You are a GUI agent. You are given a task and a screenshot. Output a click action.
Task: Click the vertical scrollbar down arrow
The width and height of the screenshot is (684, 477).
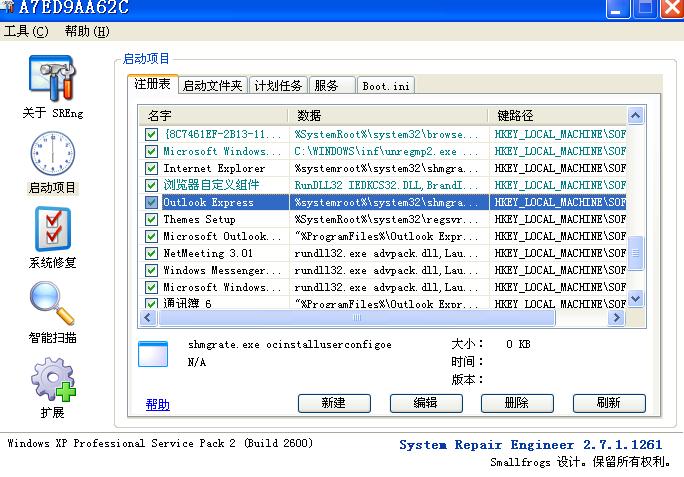[x=636, y=299]
